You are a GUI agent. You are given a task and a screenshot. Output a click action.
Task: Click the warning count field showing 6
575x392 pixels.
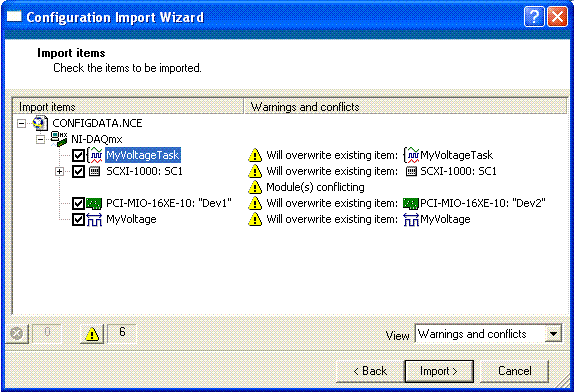coord(122,334)
